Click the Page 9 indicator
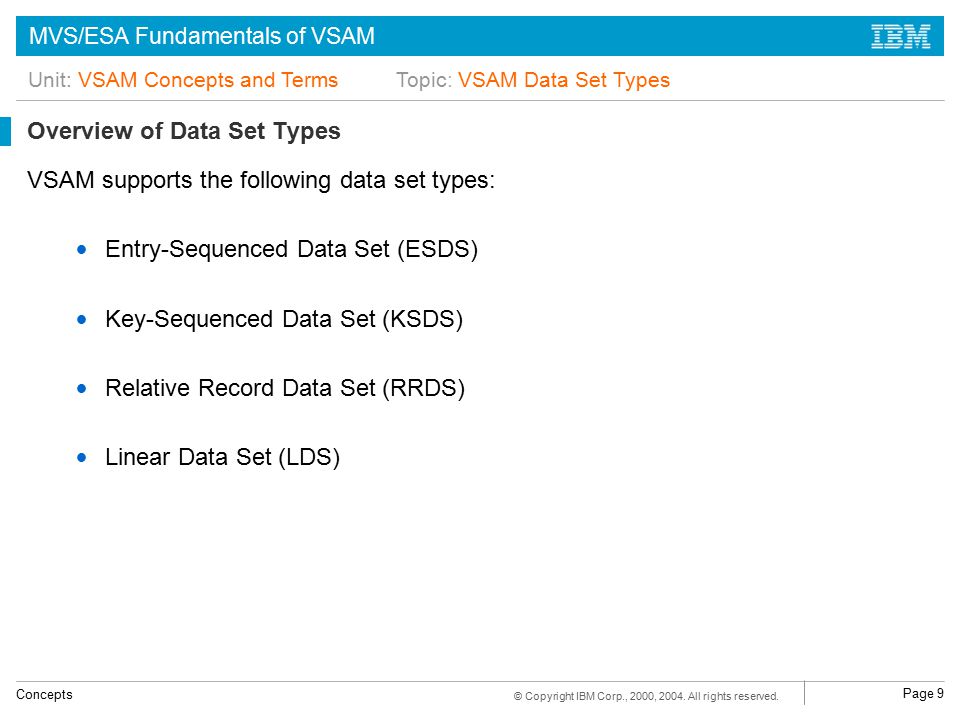This screenshot has width=960, height=720. (923, 693)
